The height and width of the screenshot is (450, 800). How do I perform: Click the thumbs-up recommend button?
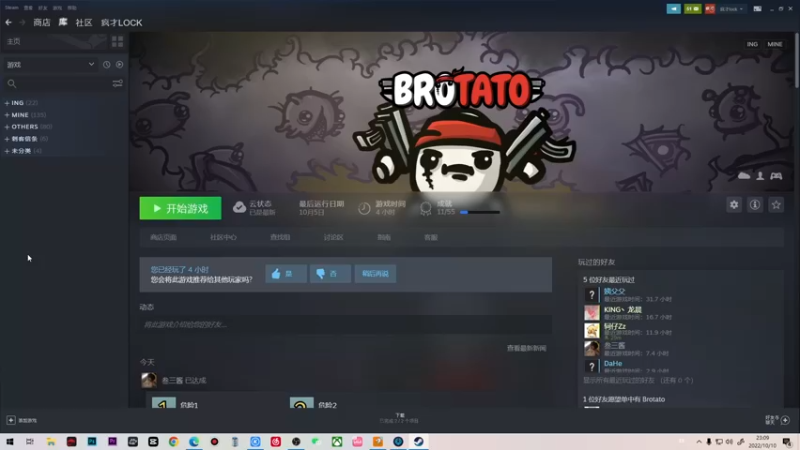[x=286, y=273]
